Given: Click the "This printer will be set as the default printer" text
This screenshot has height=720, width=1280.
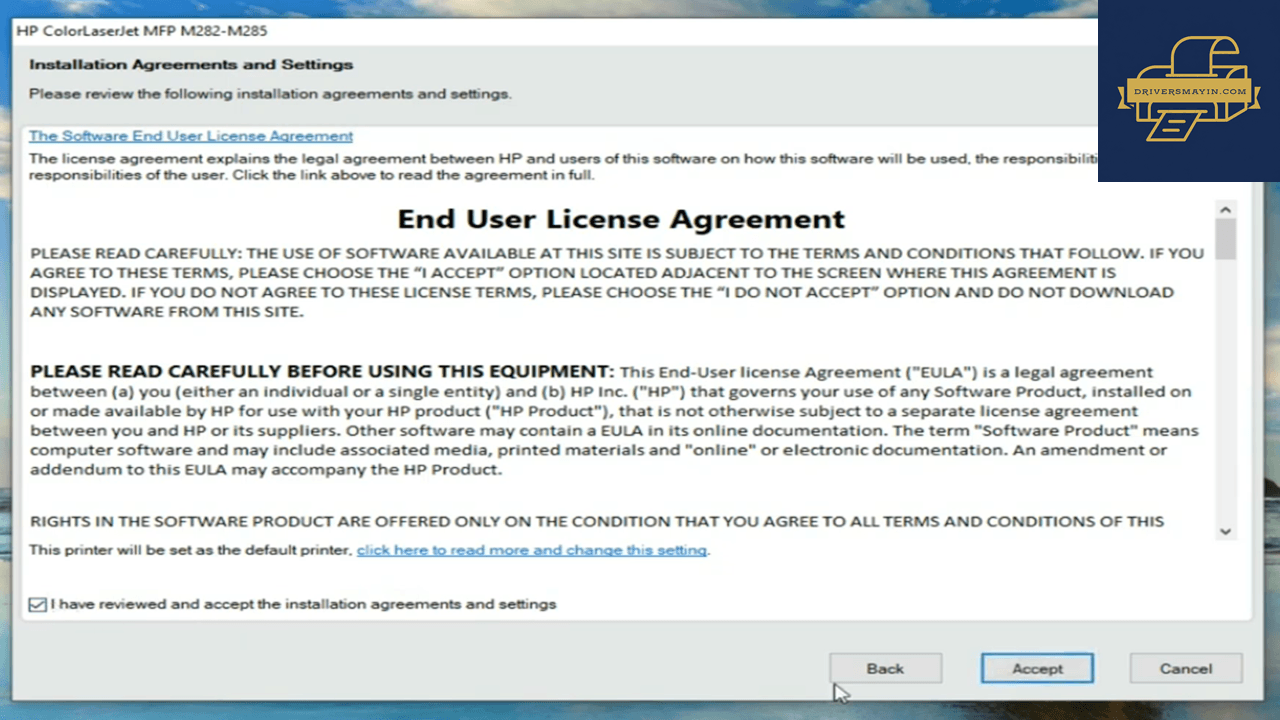Looking at the screenshot, I should pos(191,550).
